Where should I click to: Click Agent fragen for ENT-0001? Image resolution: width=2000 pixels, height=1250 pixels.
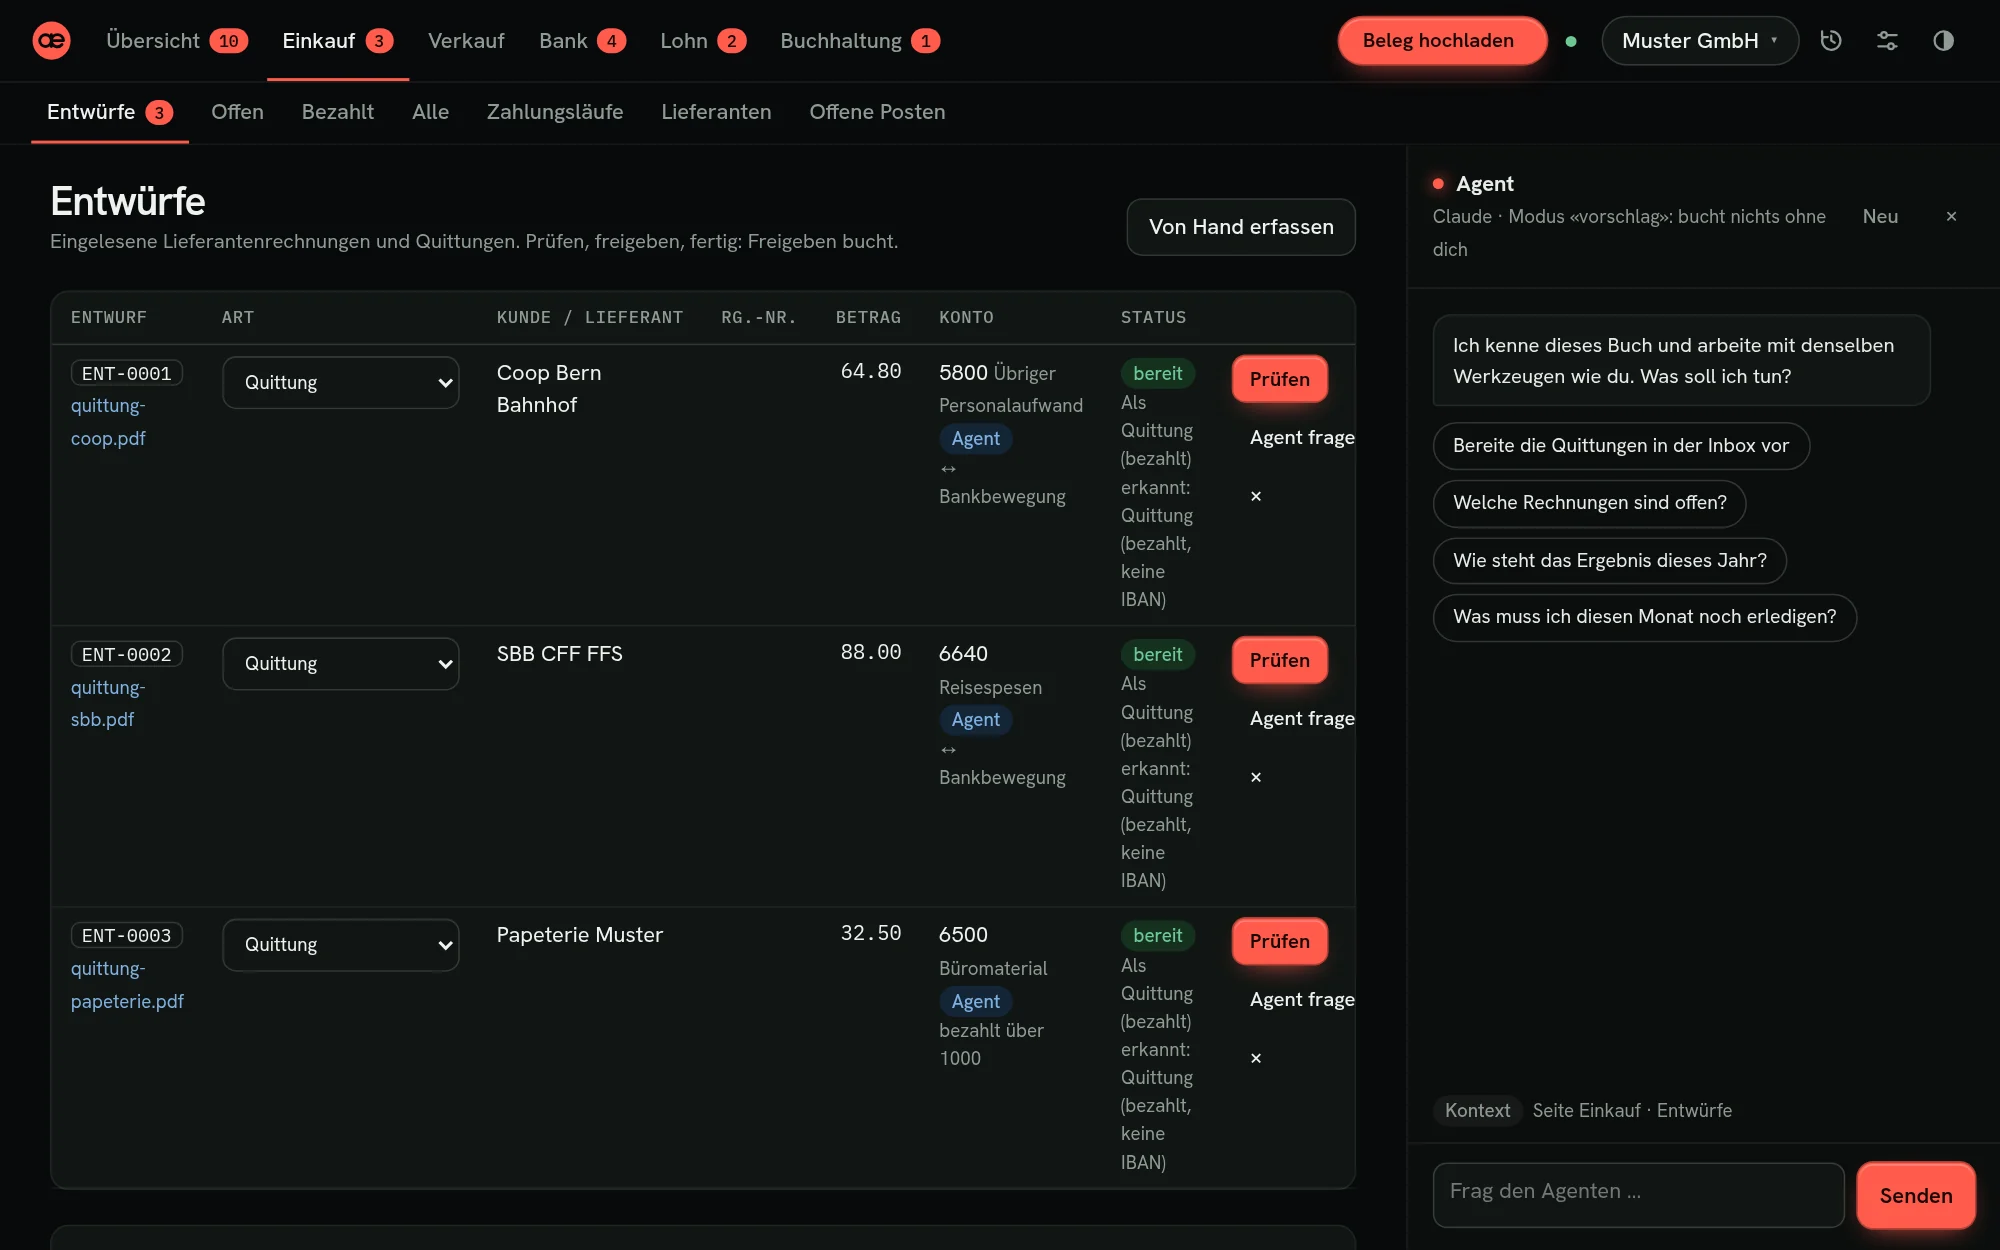point(1302,437)
